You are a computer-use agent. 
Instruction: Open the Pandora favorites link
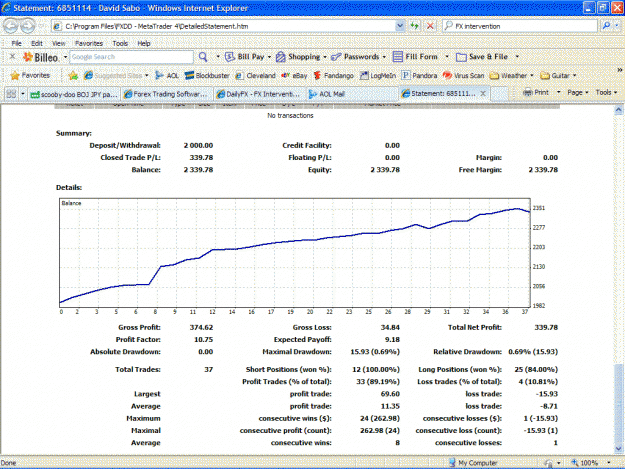[419, 75]
